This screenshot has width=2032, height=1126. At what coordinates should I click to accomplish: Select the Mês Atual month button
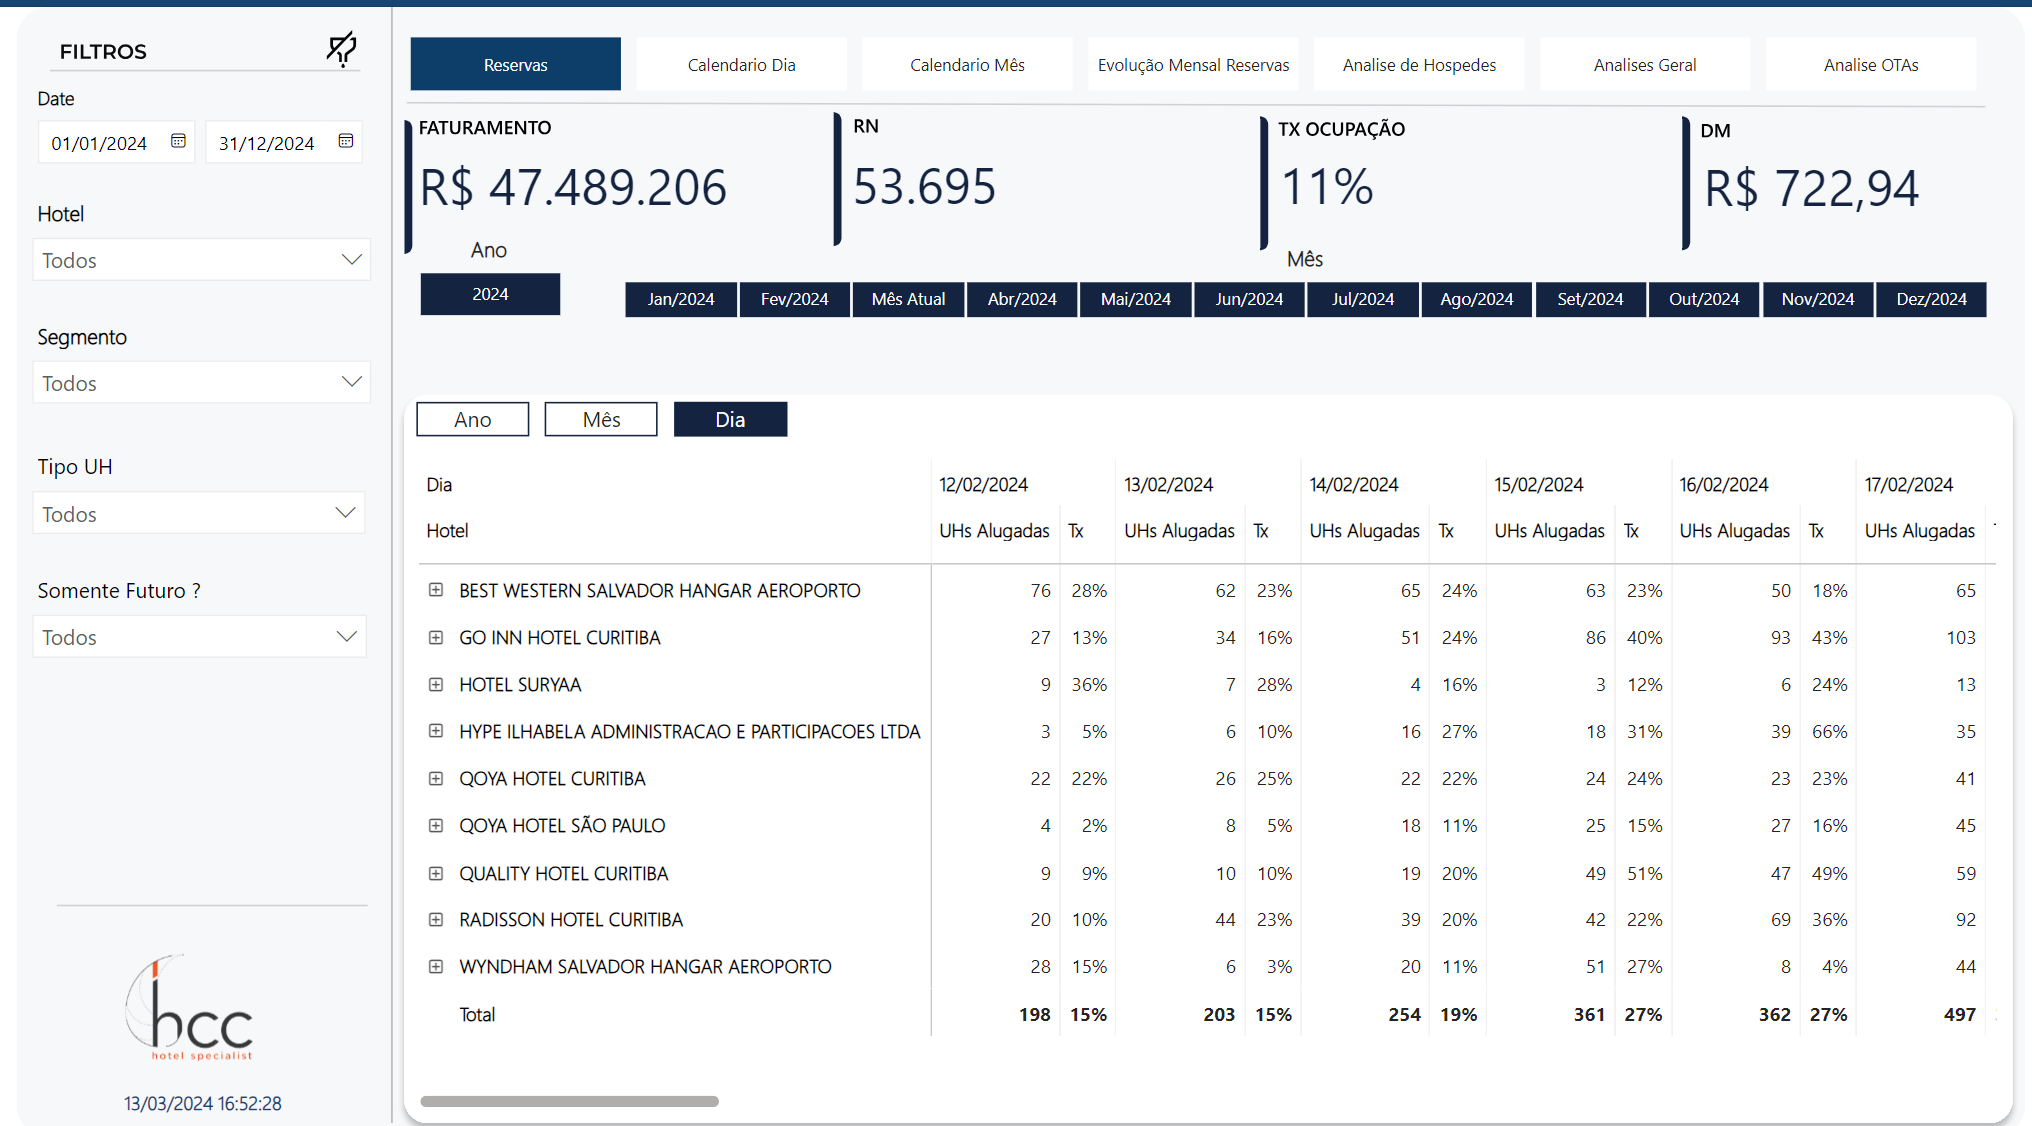(908, 299)
